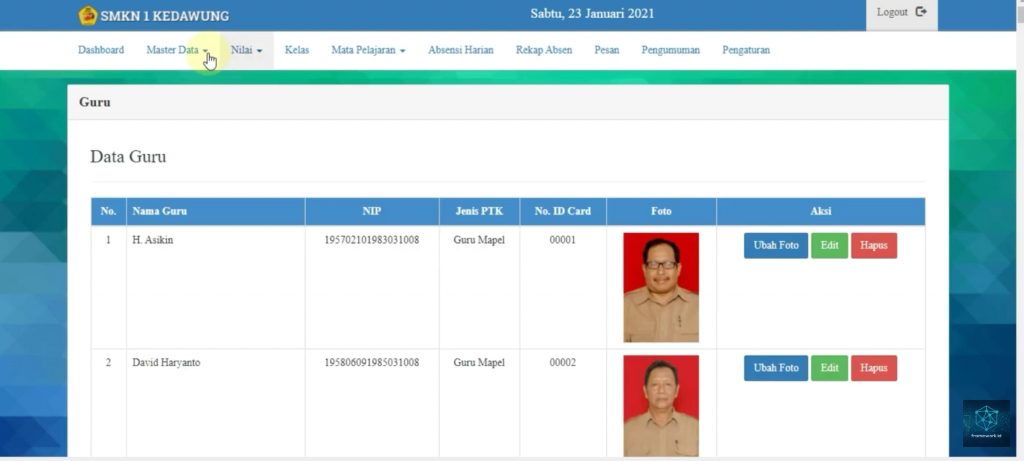Edit the David Haryanto record
The image size is (1024, 461).
[x=828, y=368]
